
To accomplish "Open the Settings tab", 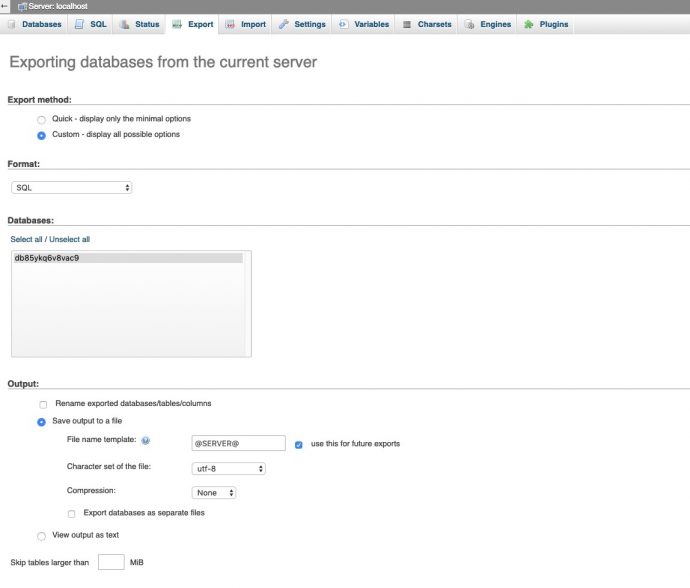I will [x=302, y=24].
